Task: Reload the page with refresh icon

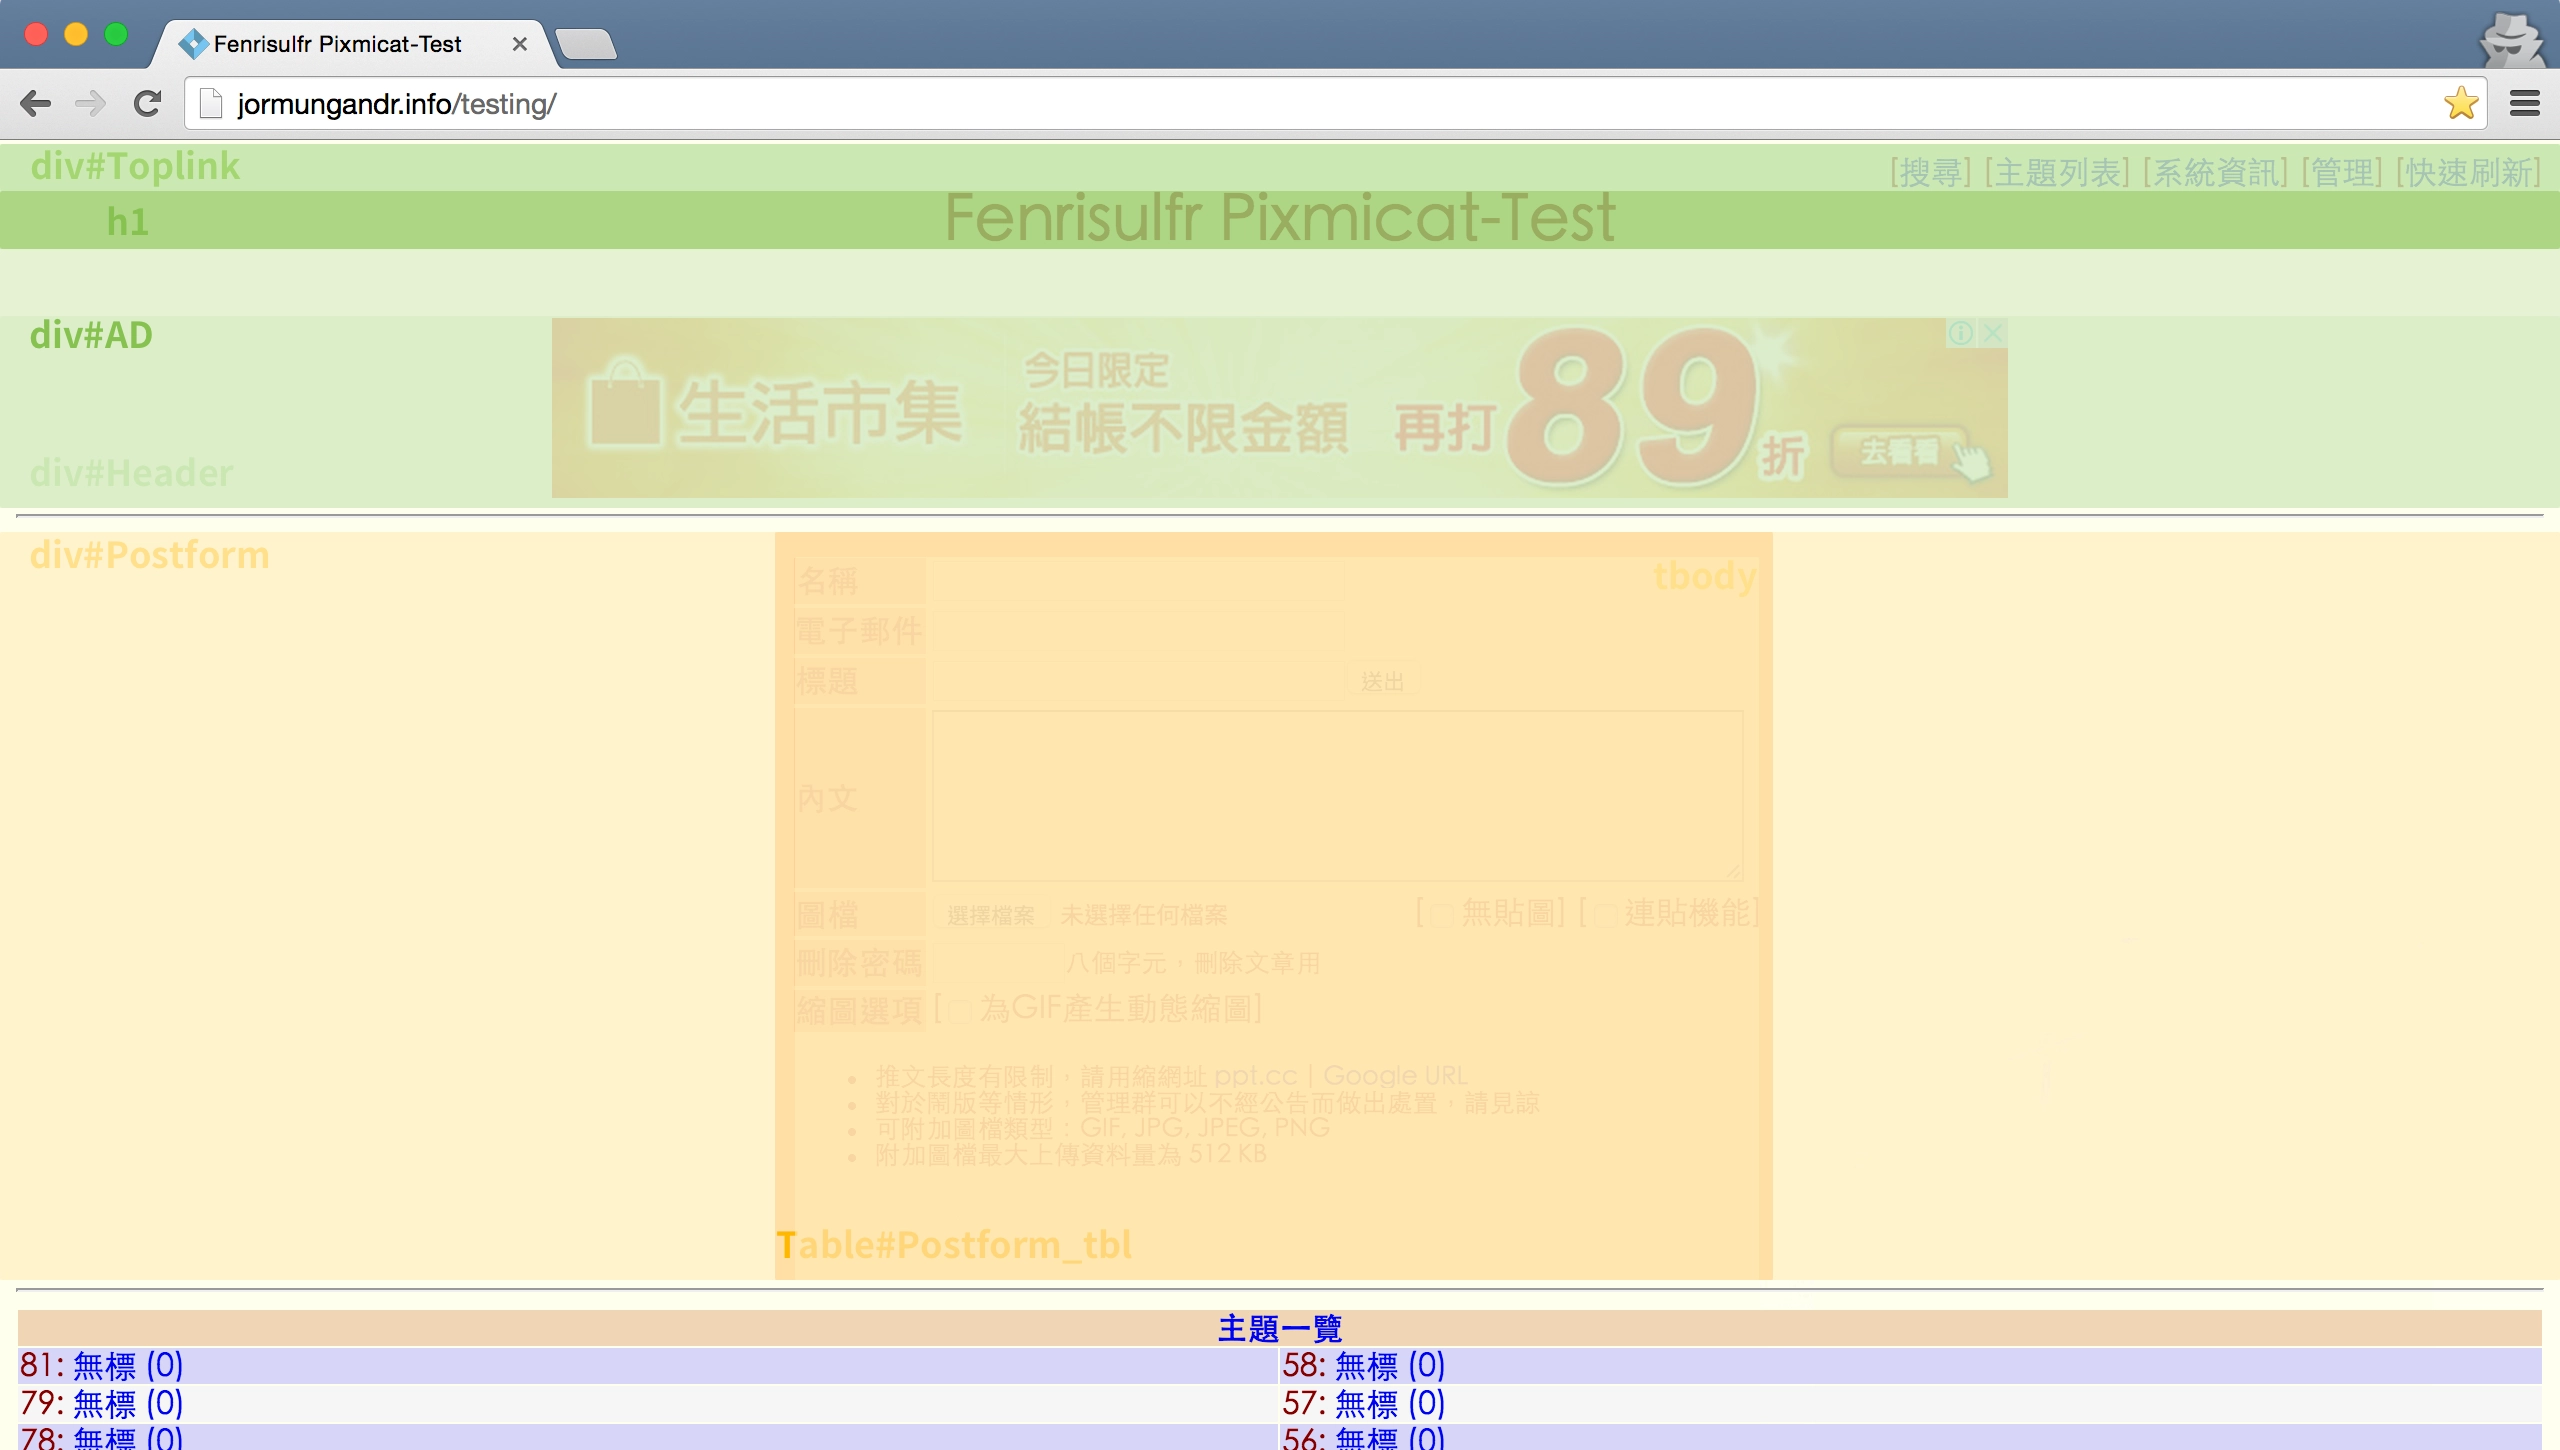Action: click(x=148, y=104)
